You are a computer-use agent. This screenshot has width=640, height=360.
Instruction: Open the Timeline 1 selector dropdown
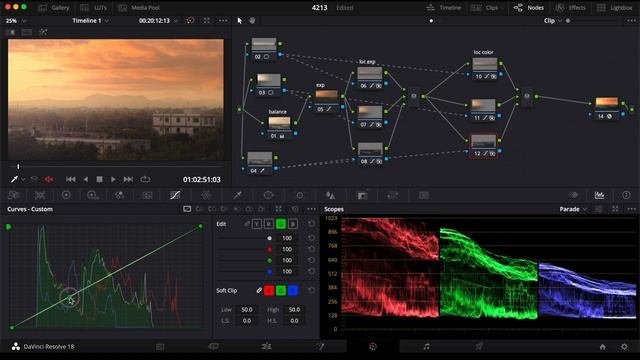pos(91,20)
